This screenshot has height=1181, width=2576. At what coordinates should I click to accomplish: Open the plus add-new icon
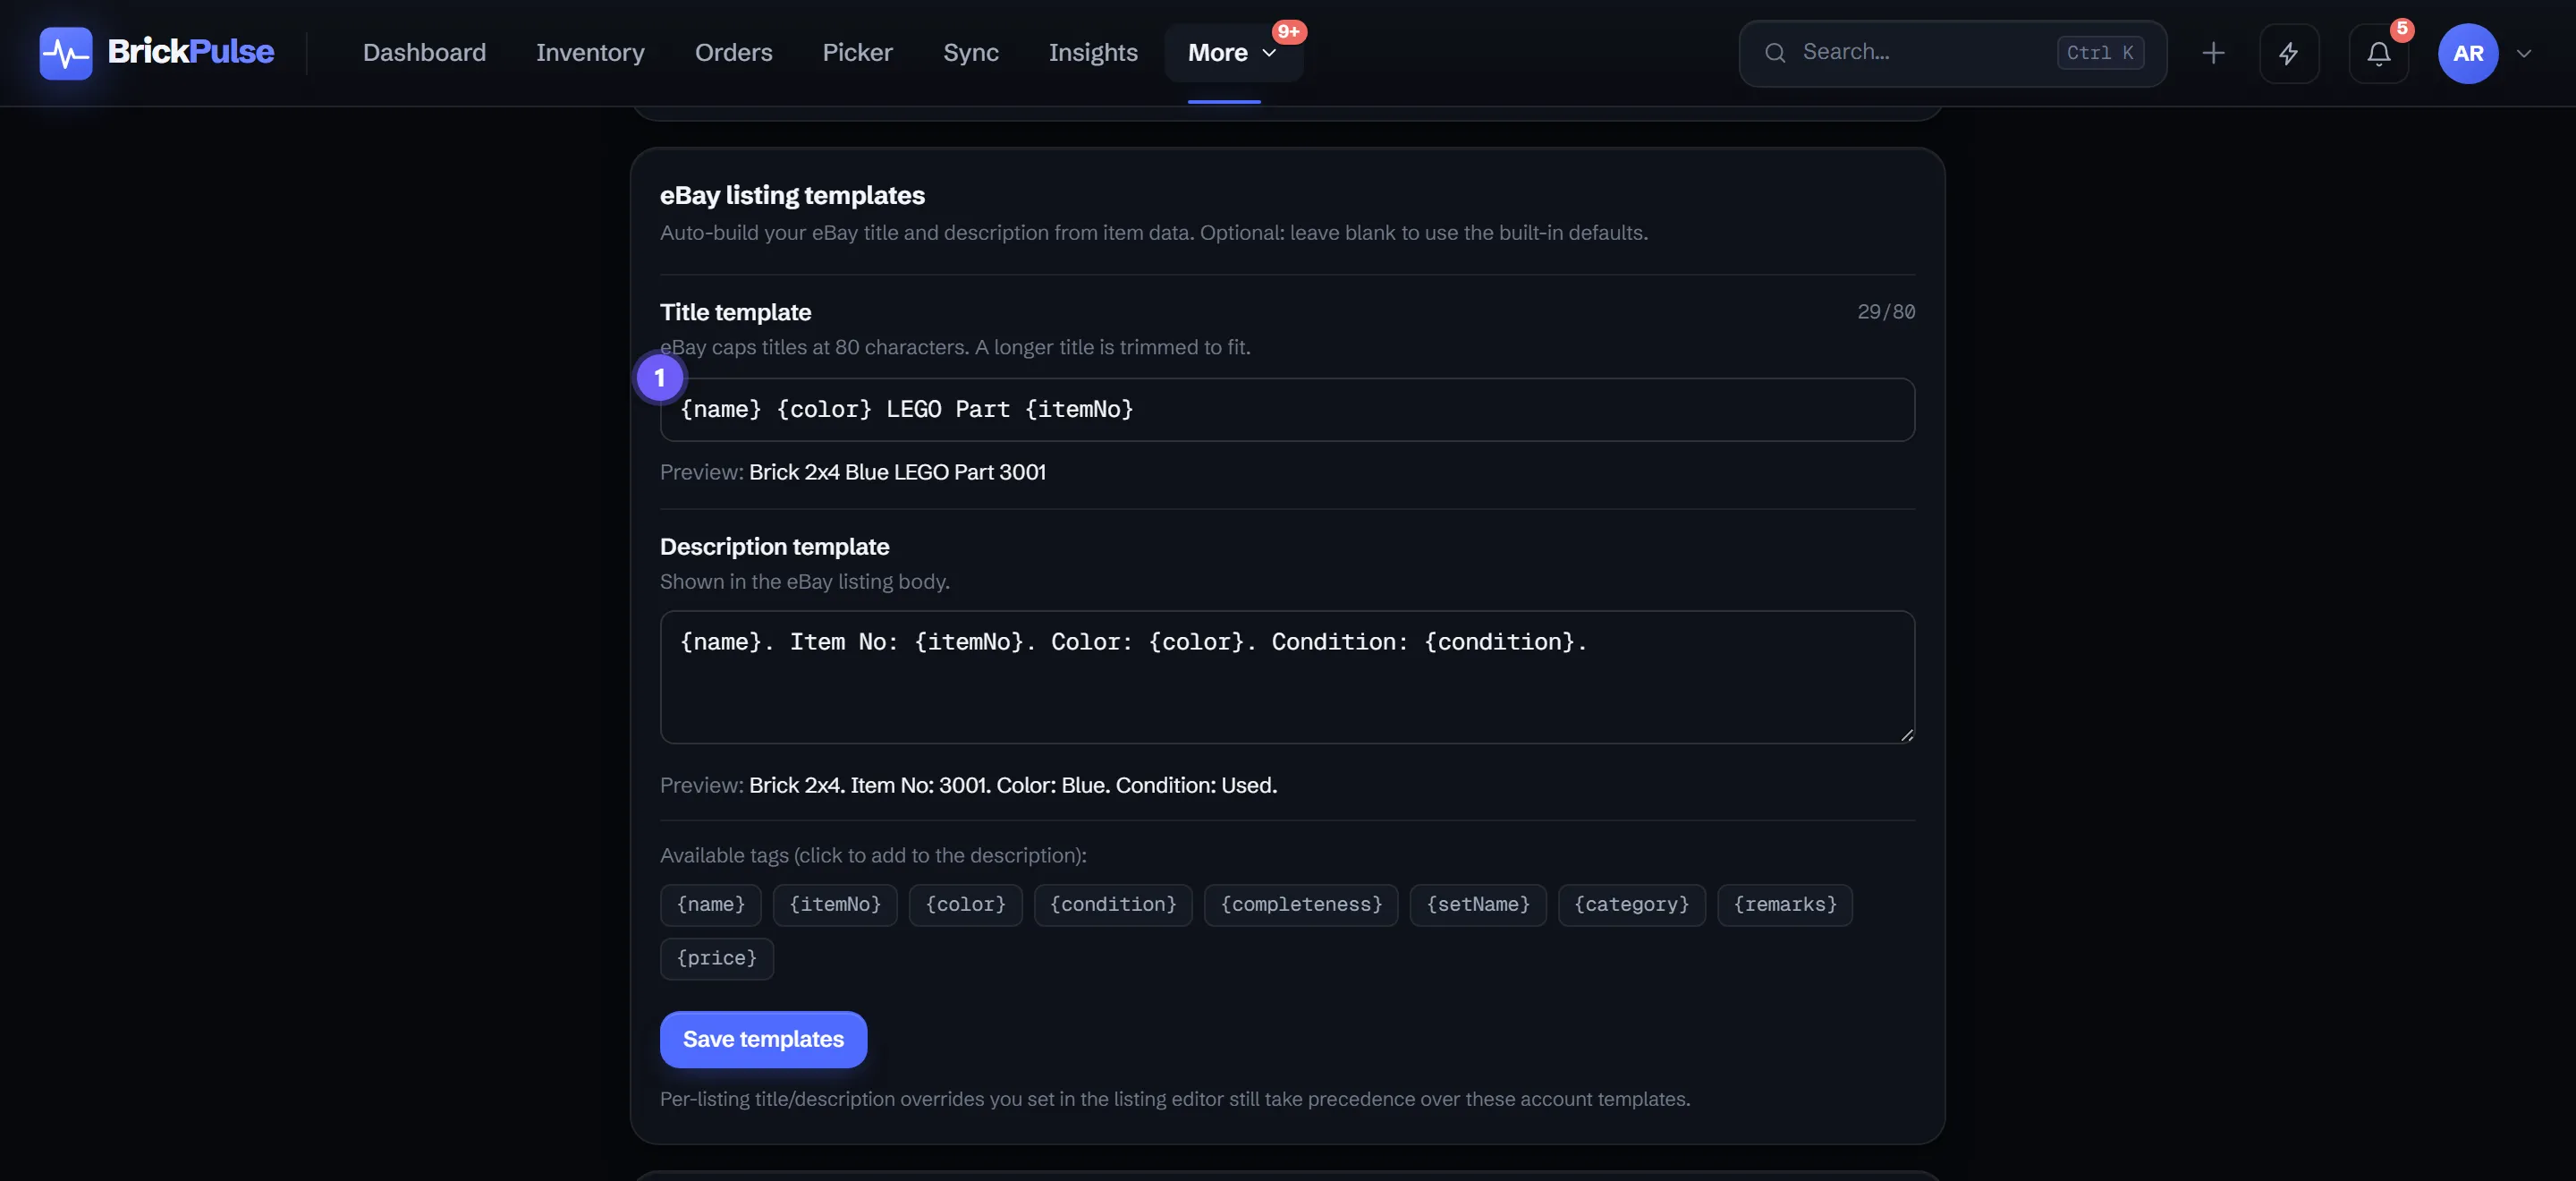pos(2213,53)
